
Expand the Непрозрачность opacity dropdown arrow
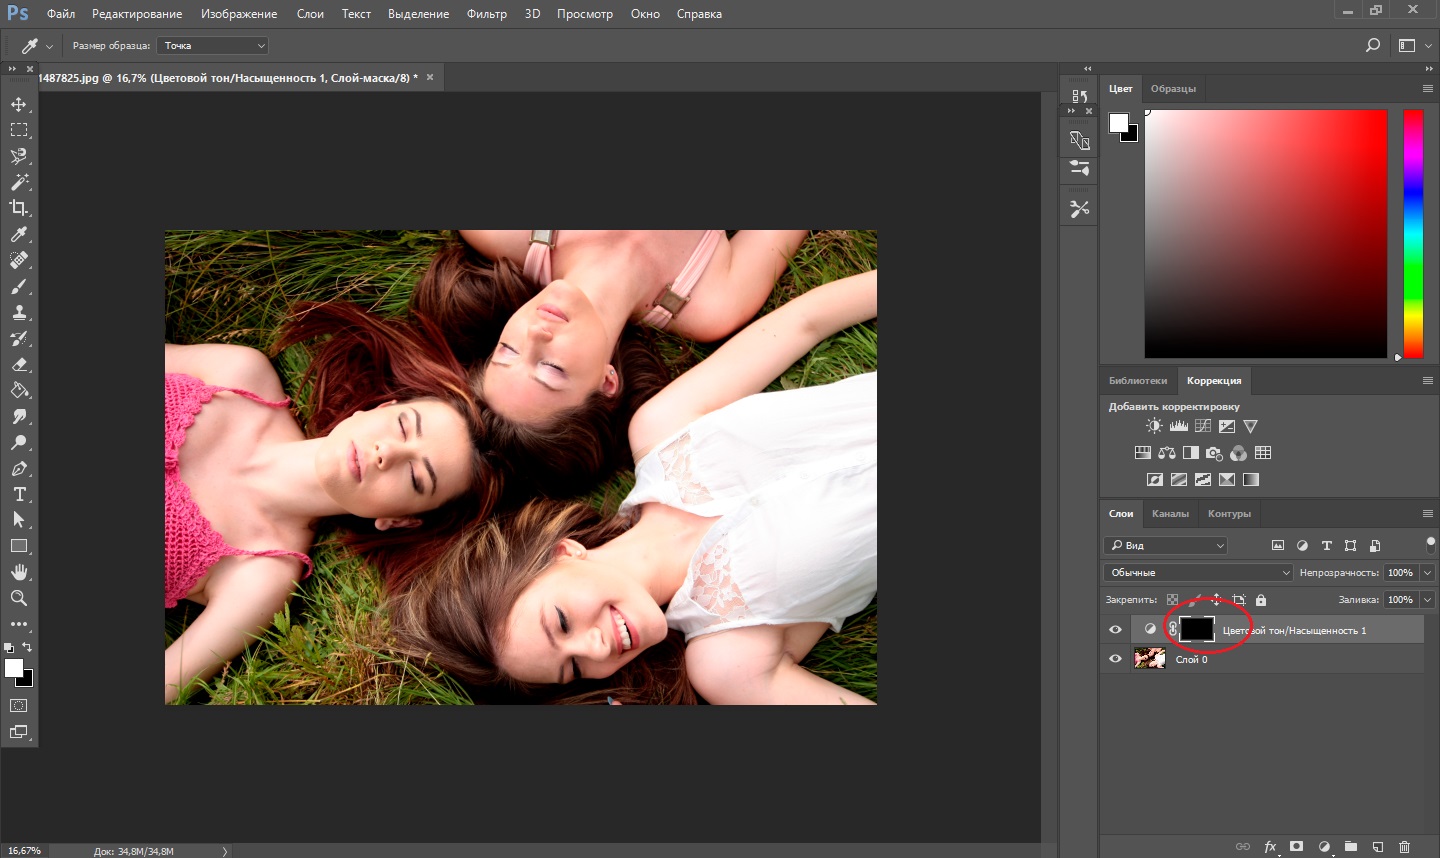(x=1427, y=573)
